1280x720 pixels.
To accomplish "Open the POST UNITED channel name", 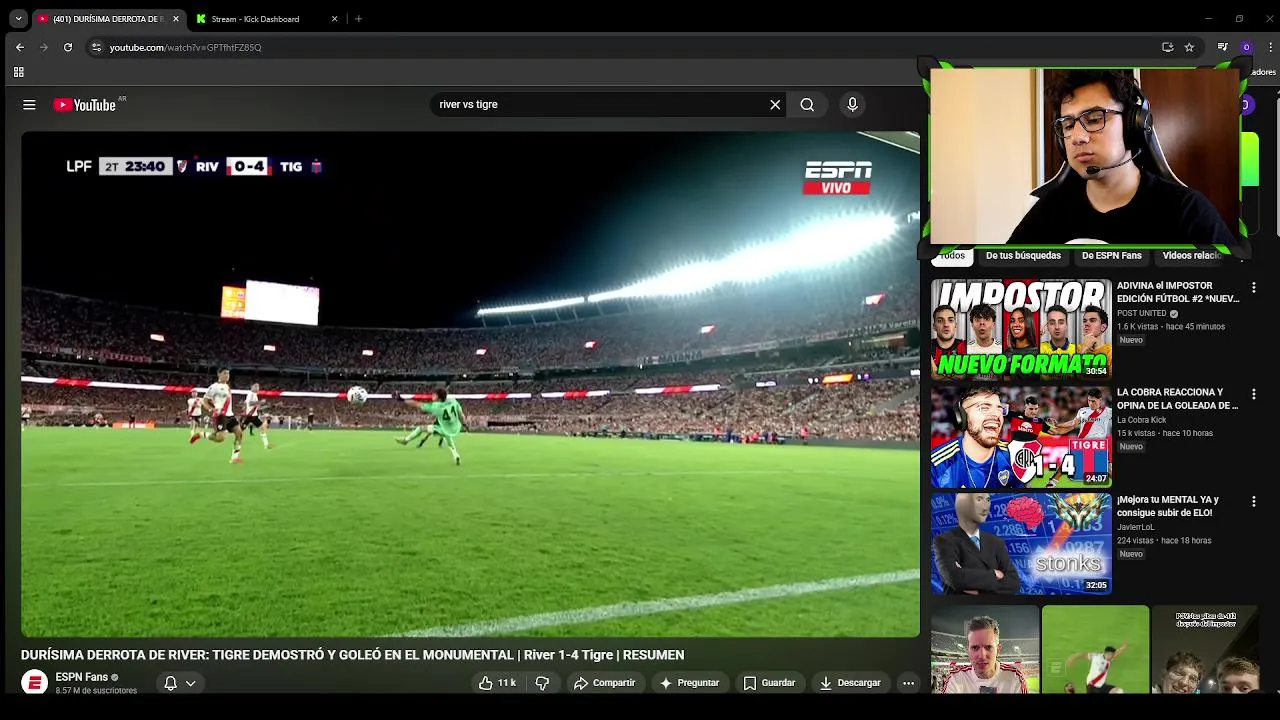I will (x=1142, y=313).
